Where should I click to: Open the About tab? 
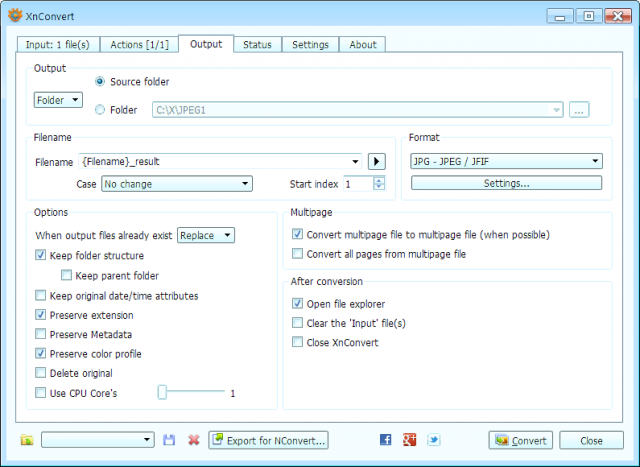point(362,44)
